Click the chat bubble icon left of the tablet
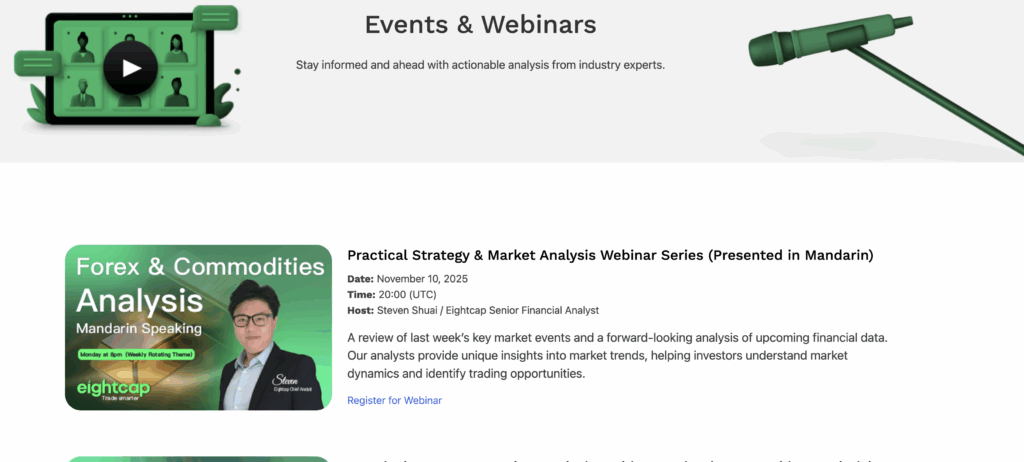 (37, 63)
